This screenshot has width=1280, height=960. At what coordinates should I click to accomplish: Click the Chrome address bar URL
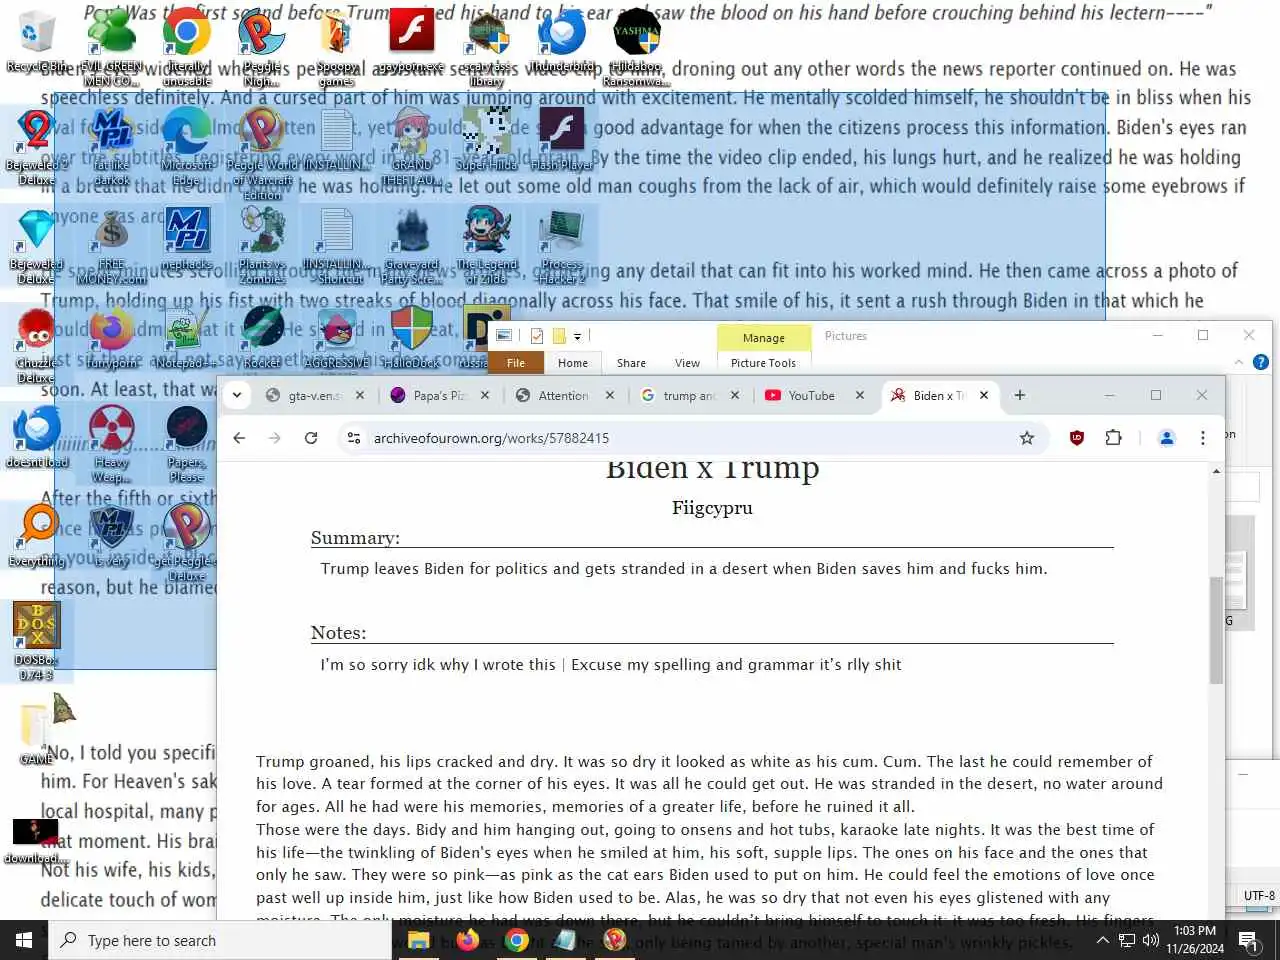(x=491, y=438)
